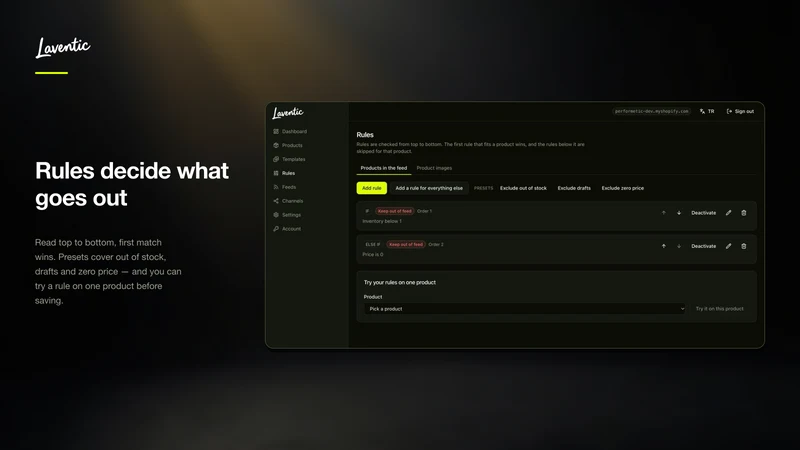Click the Add rule button
The height and width of the screenshot is (450, 800).
371,188
